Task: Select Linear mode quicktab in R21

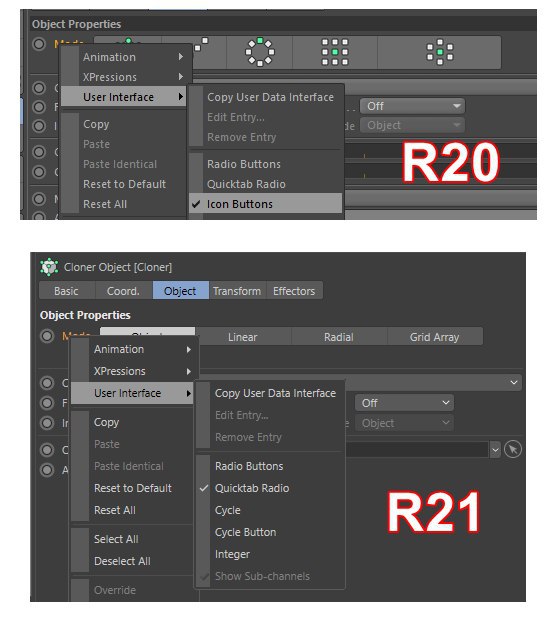Action: 243,337
